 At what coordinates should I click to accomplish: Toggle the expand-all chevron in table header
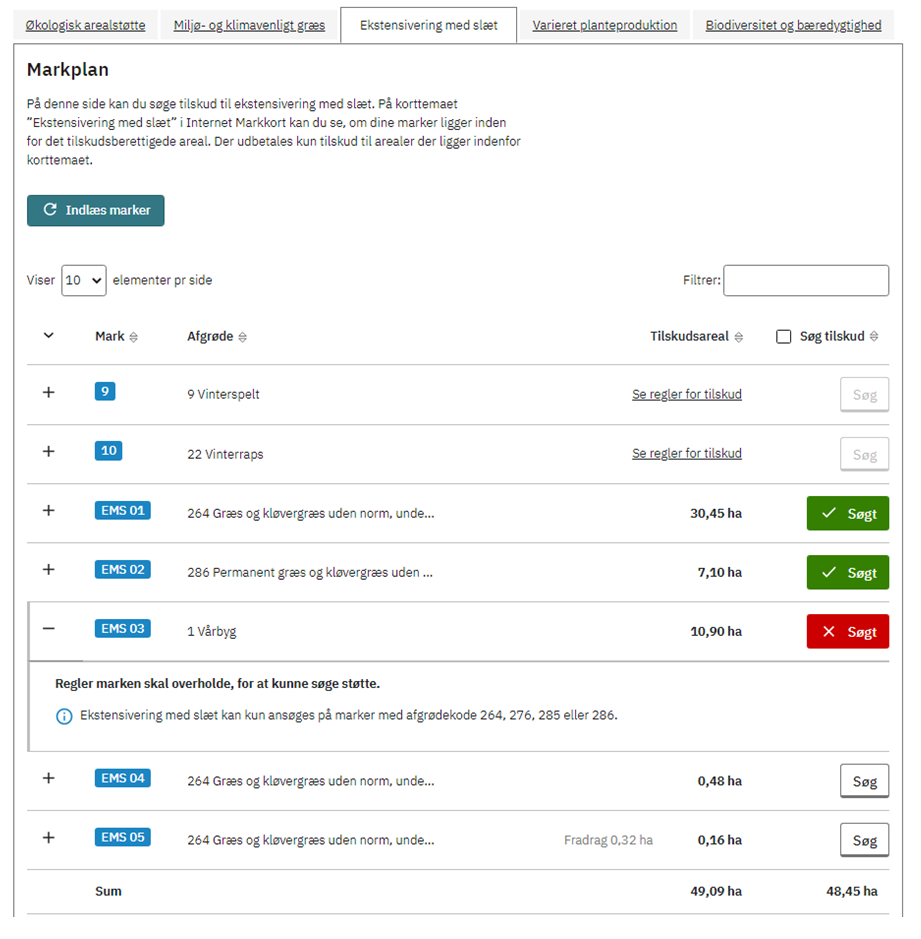pyautogui.click(x=48, y=336)
